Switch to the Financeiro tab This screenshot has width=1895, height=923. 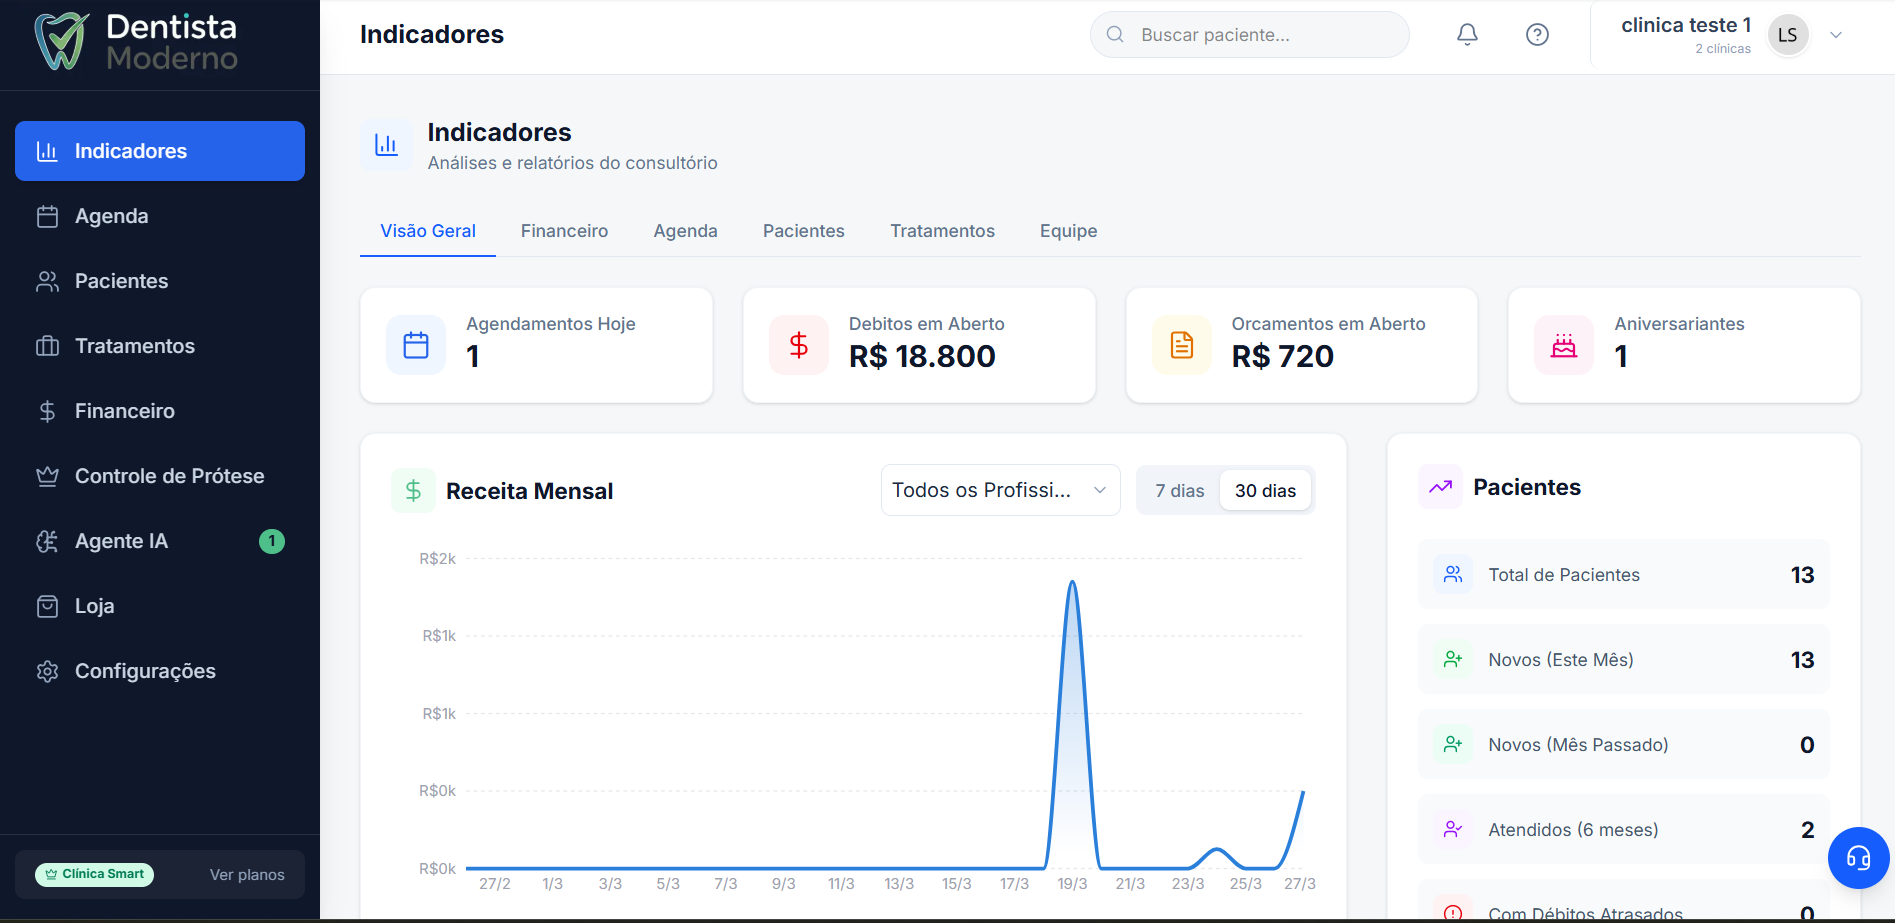tap(564, 231)
